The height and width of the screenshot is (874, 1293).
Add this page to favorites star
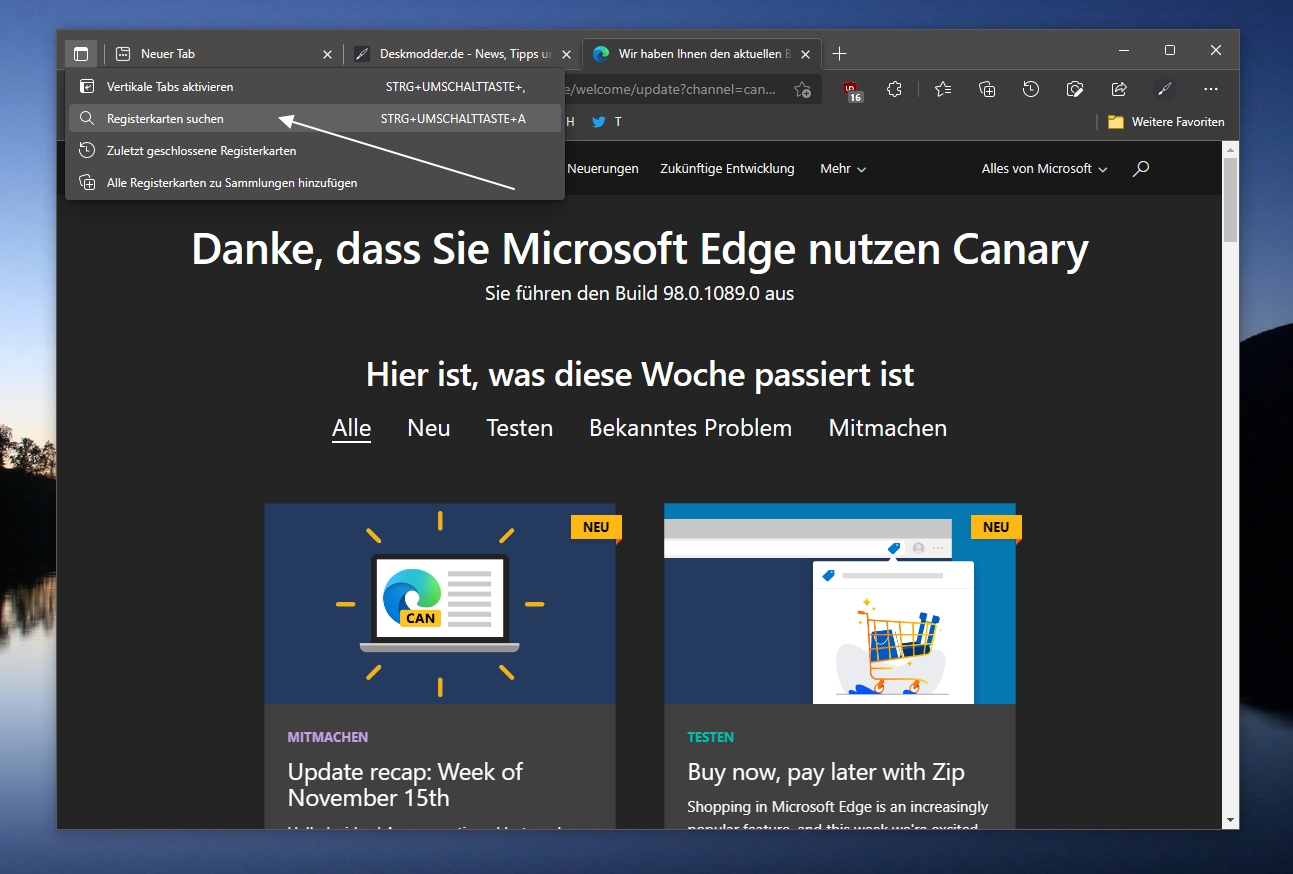pos(802,90)
